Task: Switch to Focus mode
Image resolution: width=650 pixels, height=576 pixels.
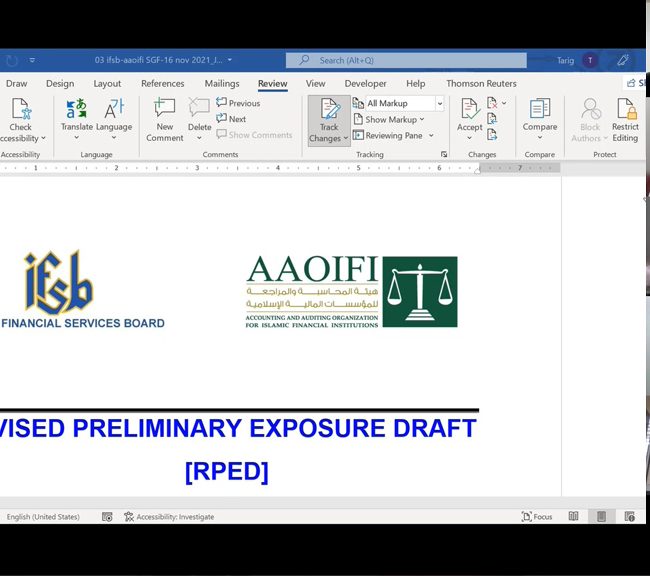Action: (x=537, y=517)
